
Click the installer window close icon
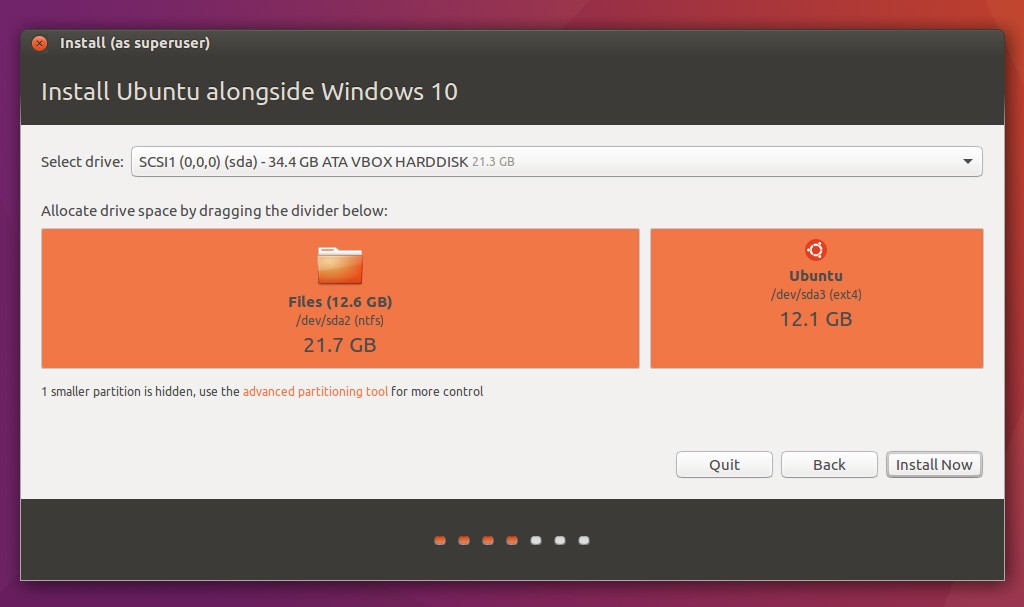[x=38, y=43]
